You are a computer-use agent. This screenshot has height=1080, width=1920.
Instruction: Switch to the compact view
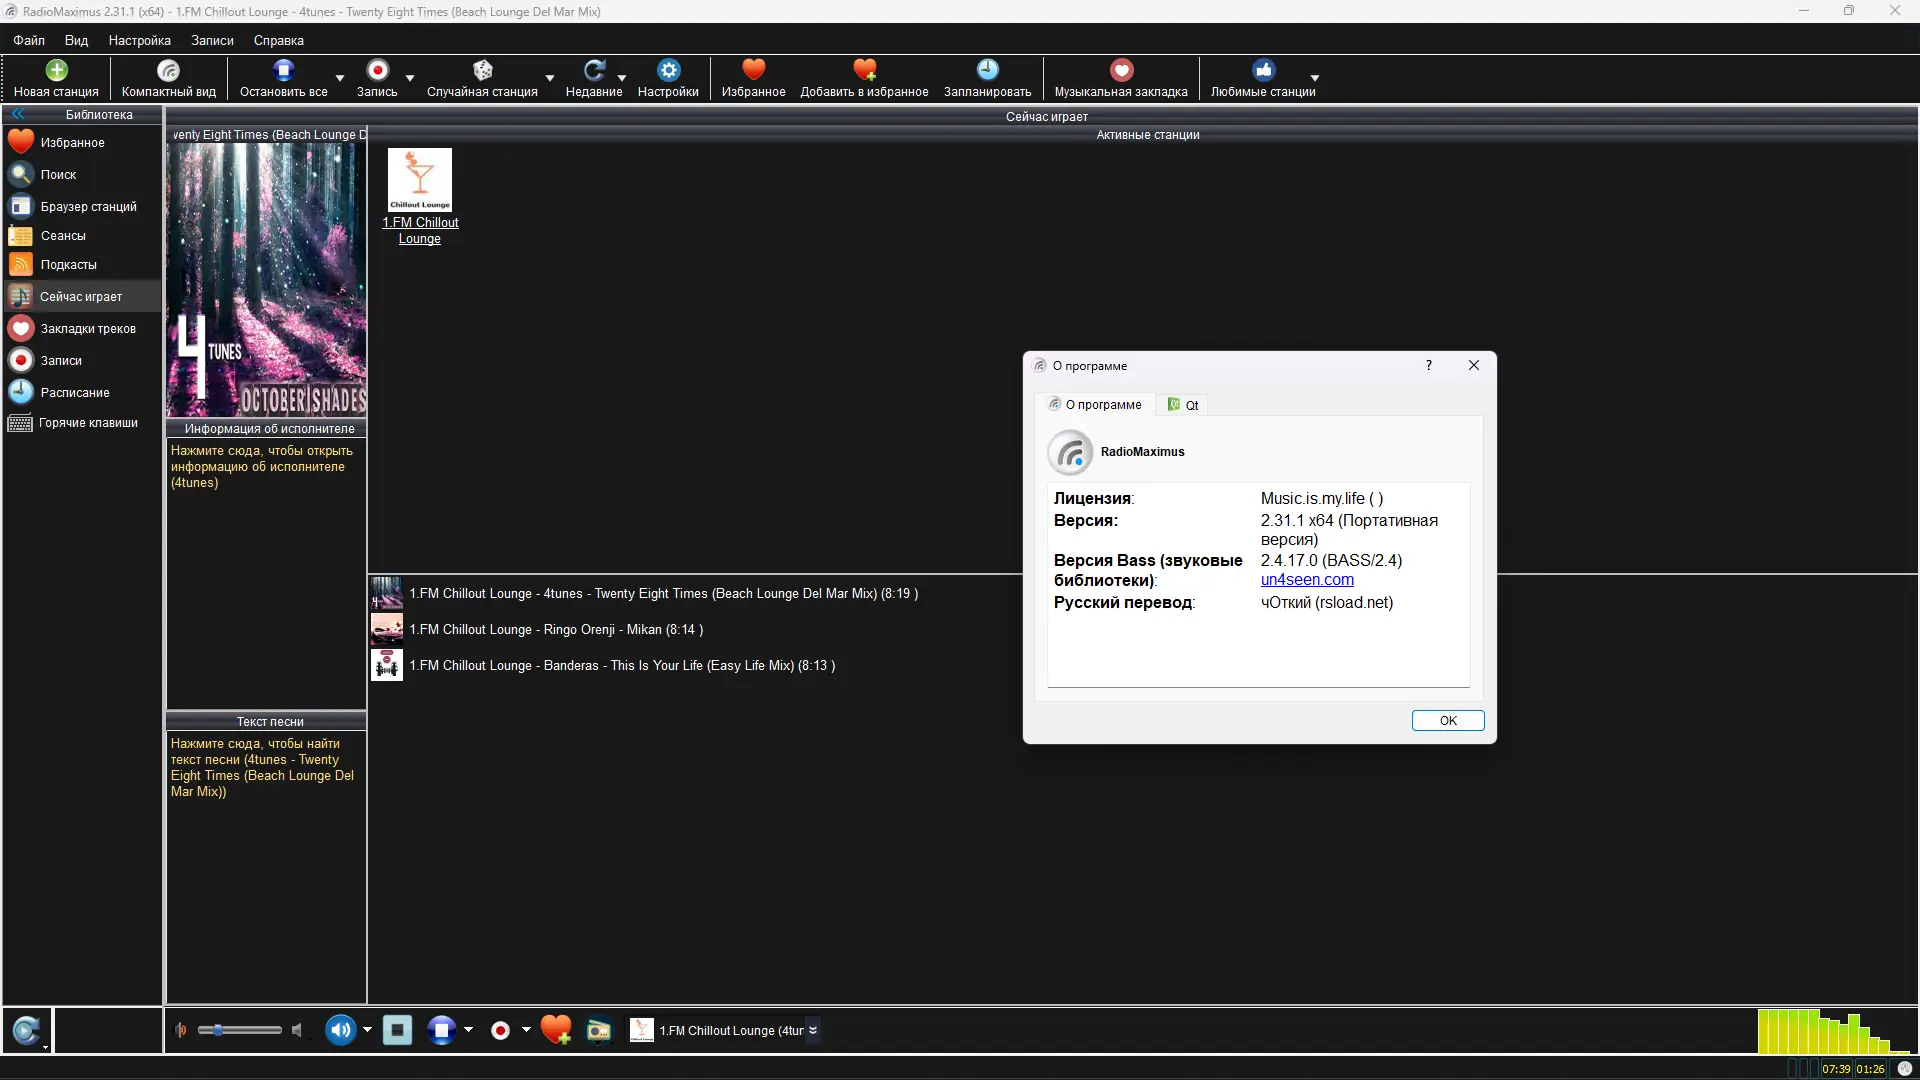(x=168, y=70)
